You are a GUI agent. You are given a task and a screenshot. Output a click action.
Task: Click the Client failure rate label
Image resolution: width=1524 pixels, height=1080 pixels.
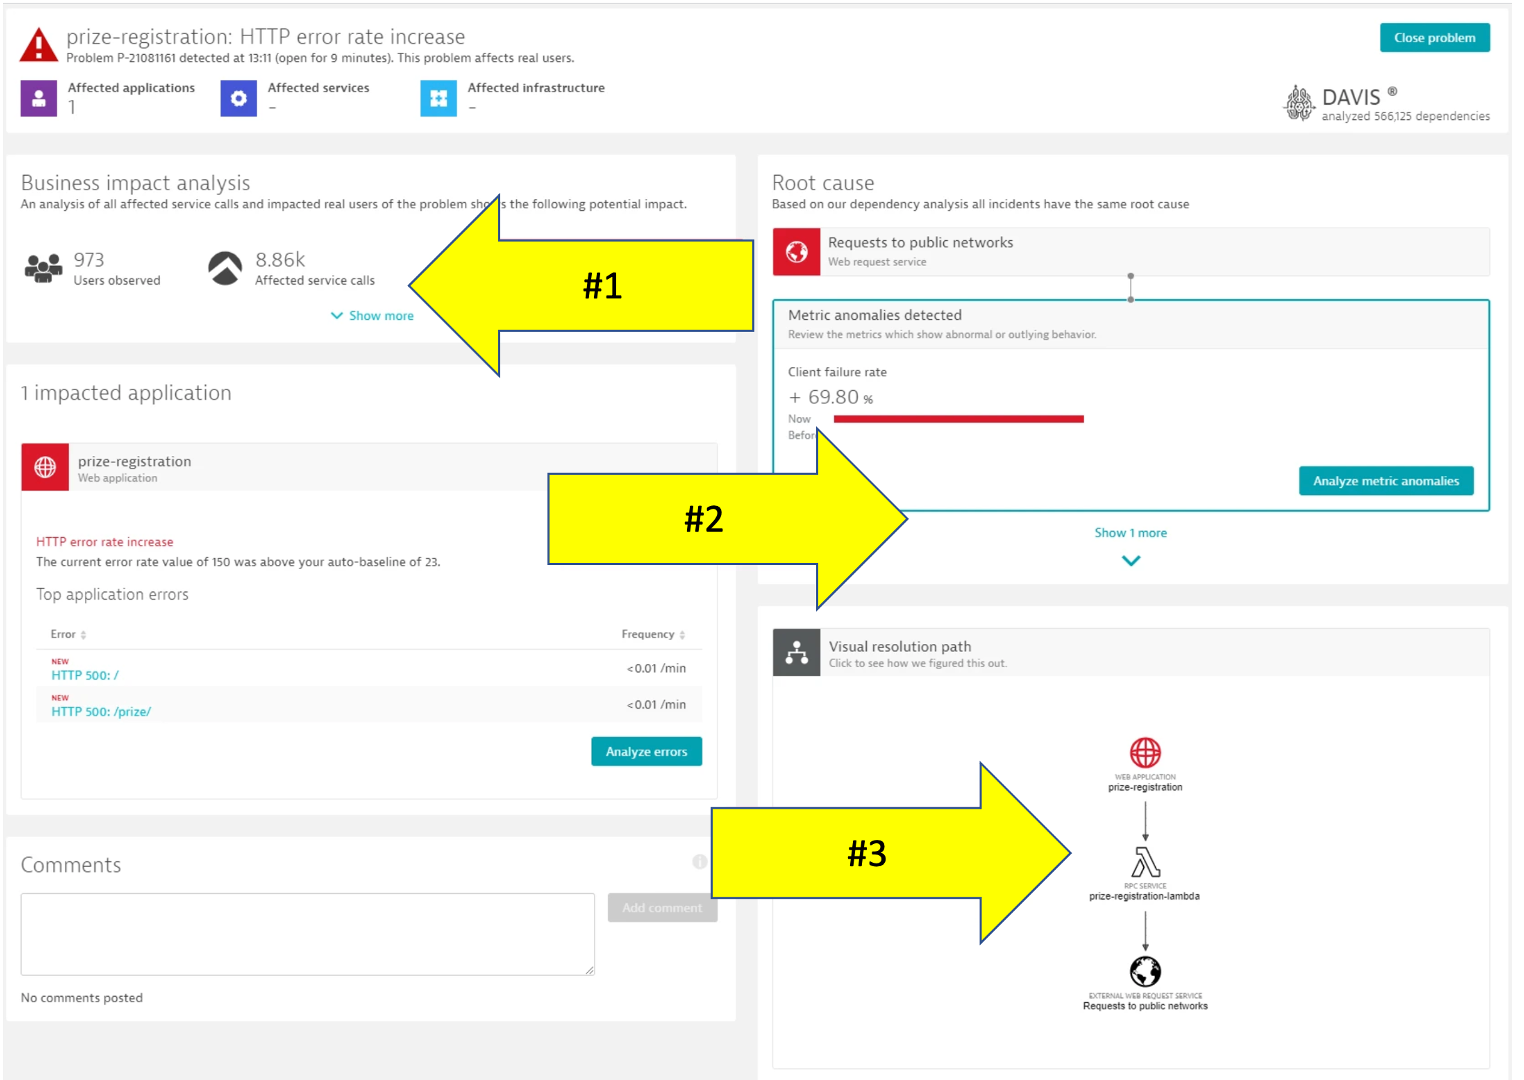pos(837,372)
